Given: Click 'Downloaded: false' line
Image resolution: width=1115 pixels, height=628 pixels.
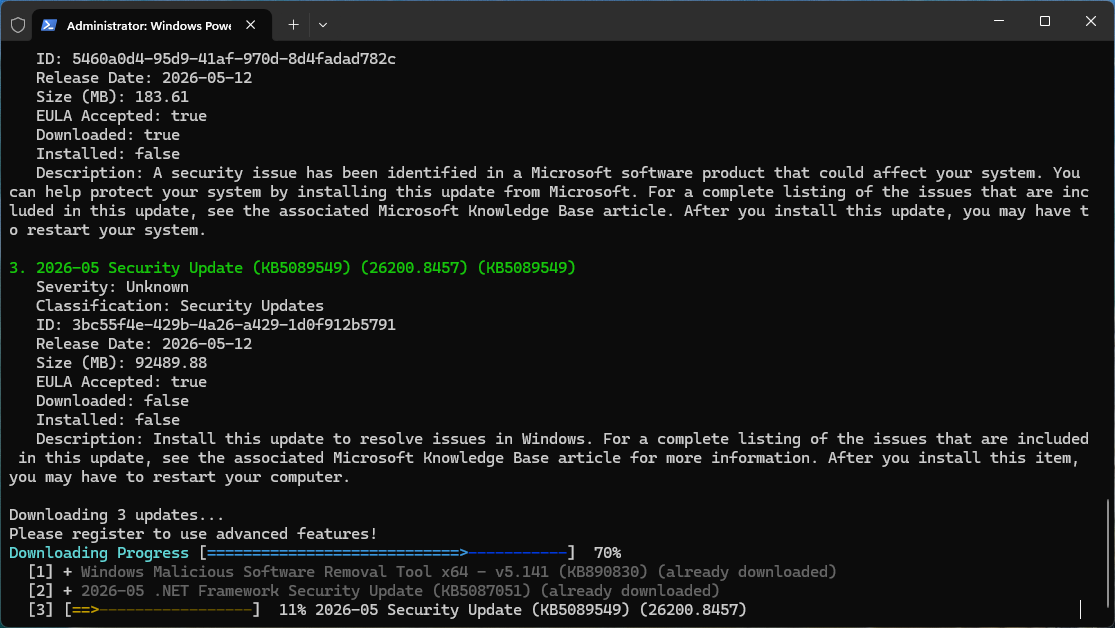Looking at the screenshot, I should pyautogui.click(x=112, y=400).
